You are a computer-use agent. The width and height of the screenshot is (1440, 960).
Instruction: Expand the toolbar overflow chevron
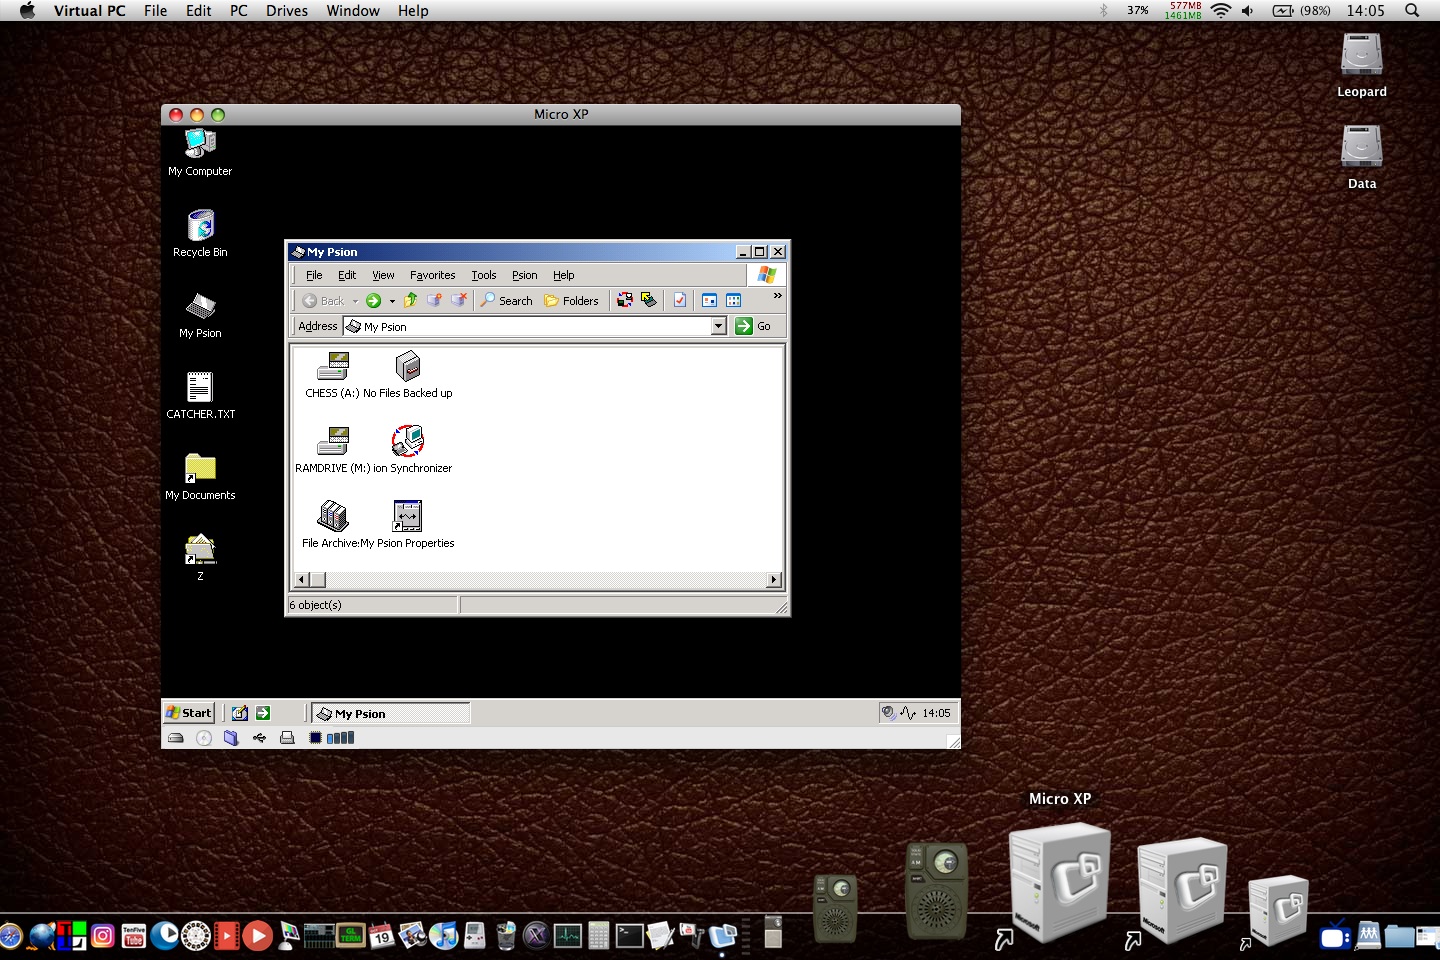click(777, 296)
